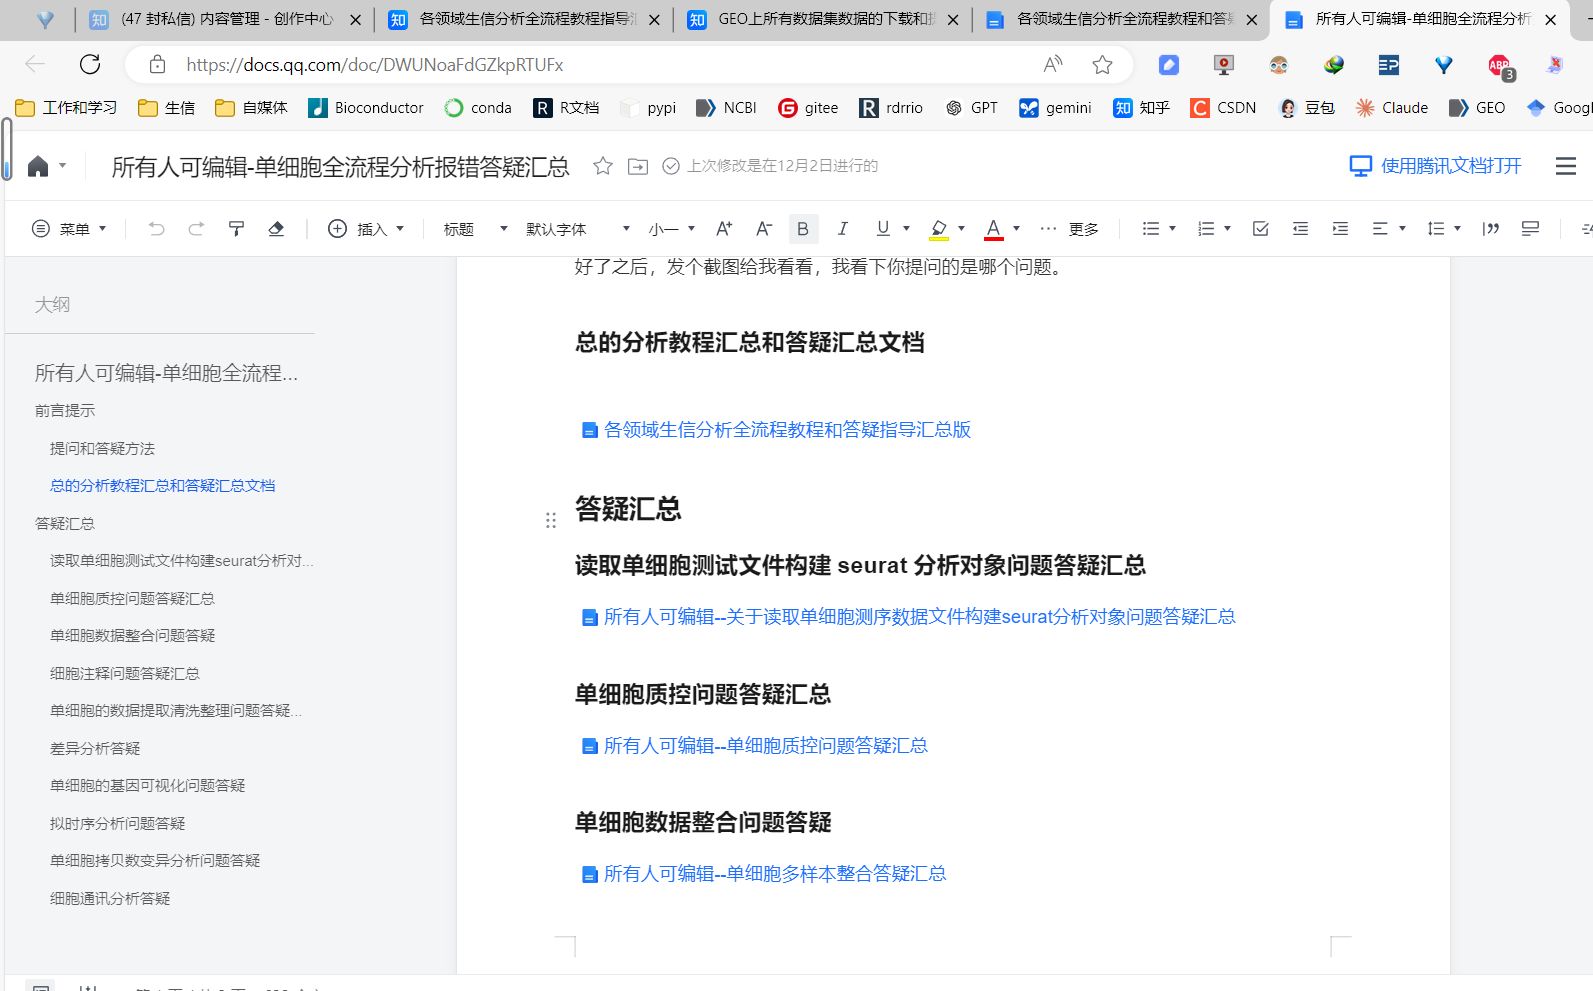Insert a checkbox task list
The width and height of the screenshot is (1593, 991).
pyautogui.click(x=1260, y=229)
